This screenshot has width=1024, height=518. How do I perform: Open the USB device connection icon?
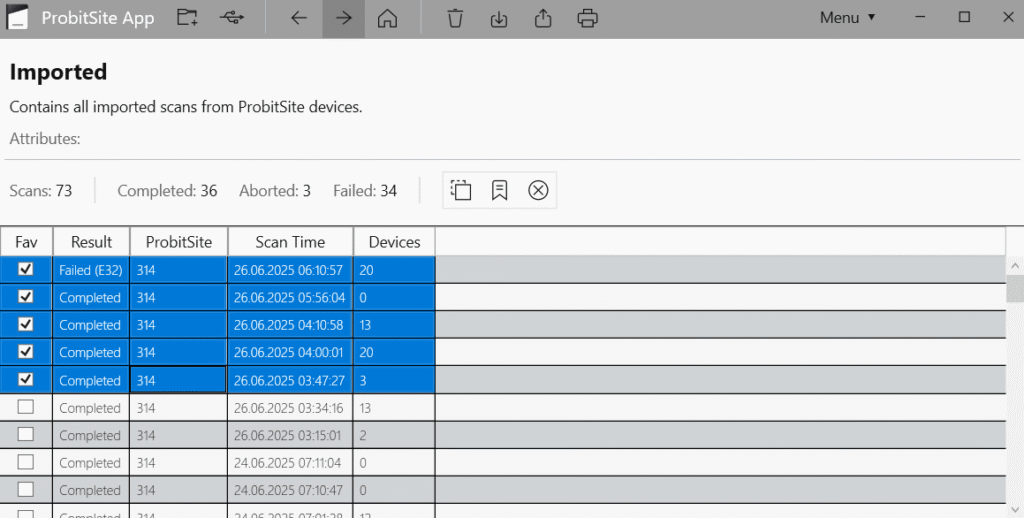pyautogui.click(x=232, y=18)
